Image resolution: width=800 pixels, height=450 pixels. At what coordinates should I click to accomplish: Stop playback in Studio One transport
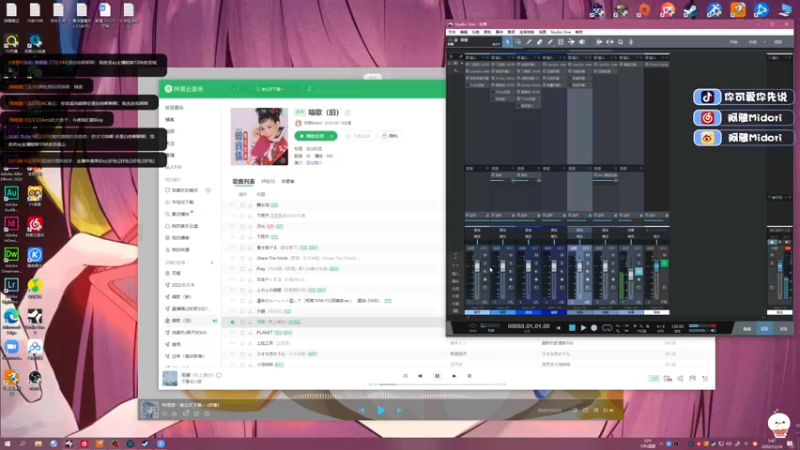(x=572, y=328)
